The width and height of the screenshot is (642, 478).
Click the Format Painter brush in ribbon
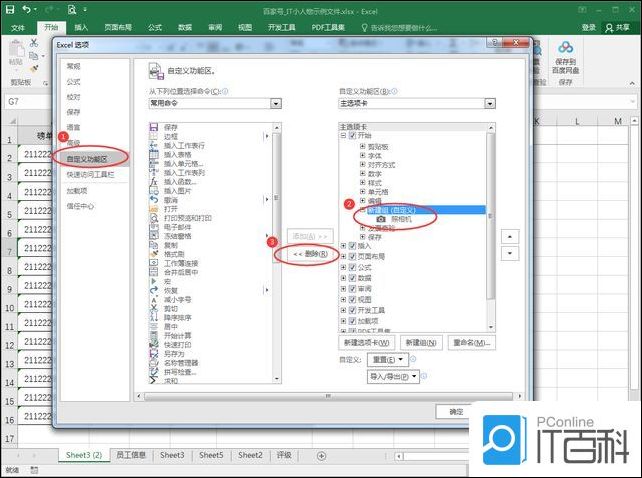34,69
